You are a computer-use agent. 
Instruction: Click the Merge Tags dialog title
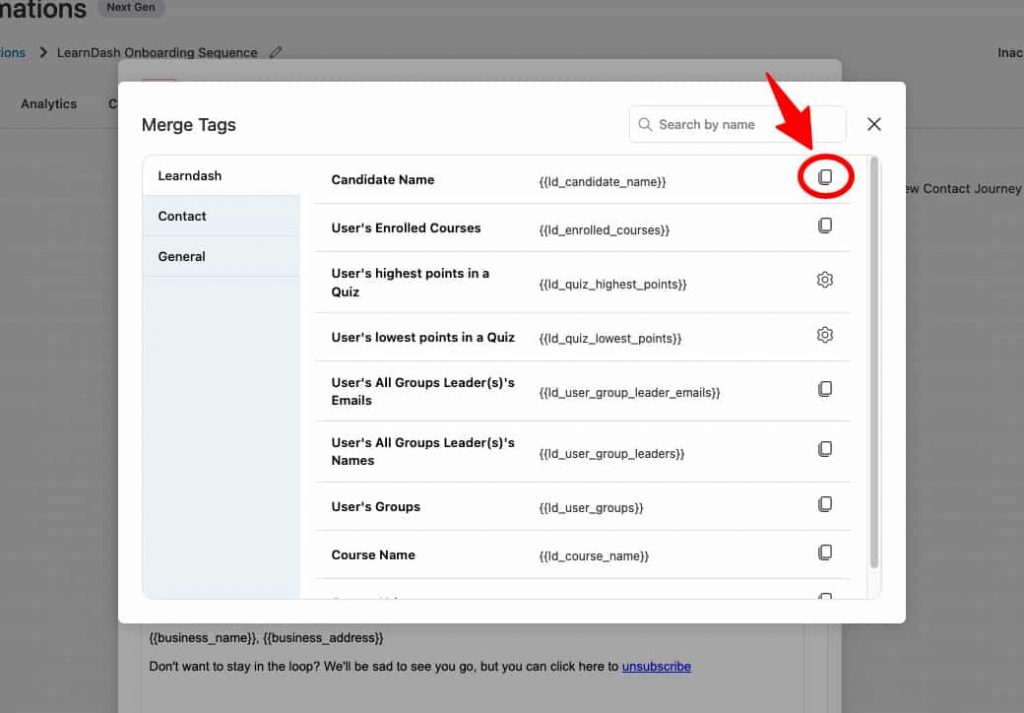(x=189, y=125)
